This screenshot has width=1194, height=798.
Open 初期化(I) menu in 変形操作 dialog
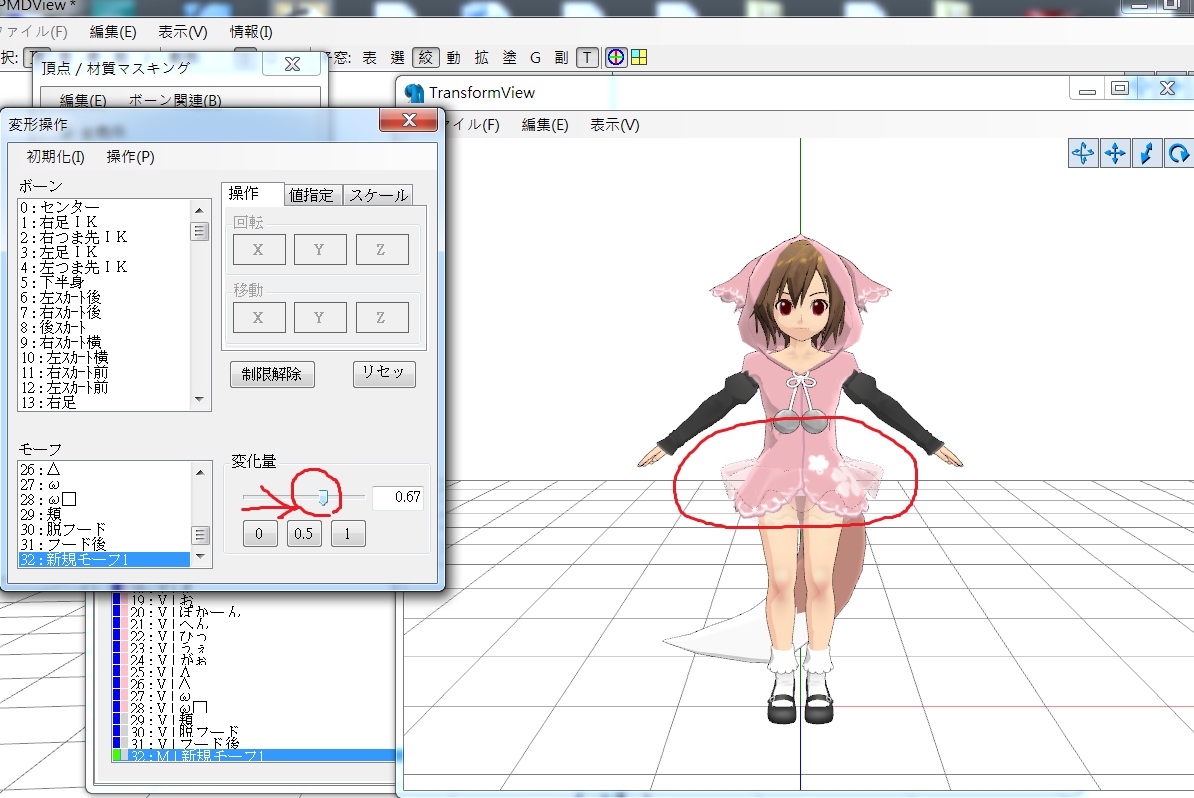56,157
